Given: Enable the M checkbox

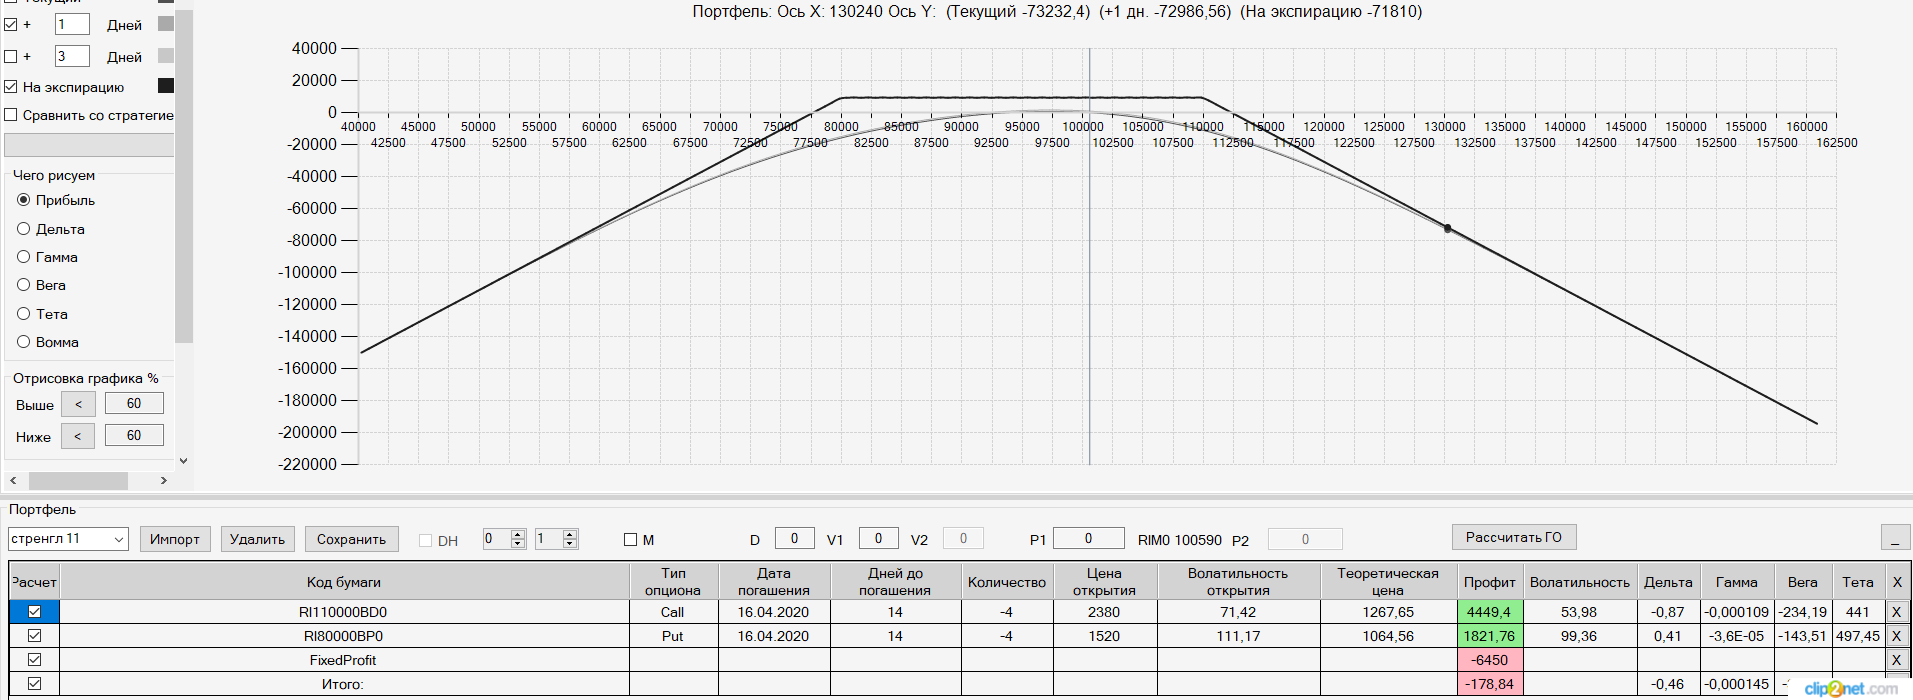Looking at the screenshot, I should pos(630,540).
